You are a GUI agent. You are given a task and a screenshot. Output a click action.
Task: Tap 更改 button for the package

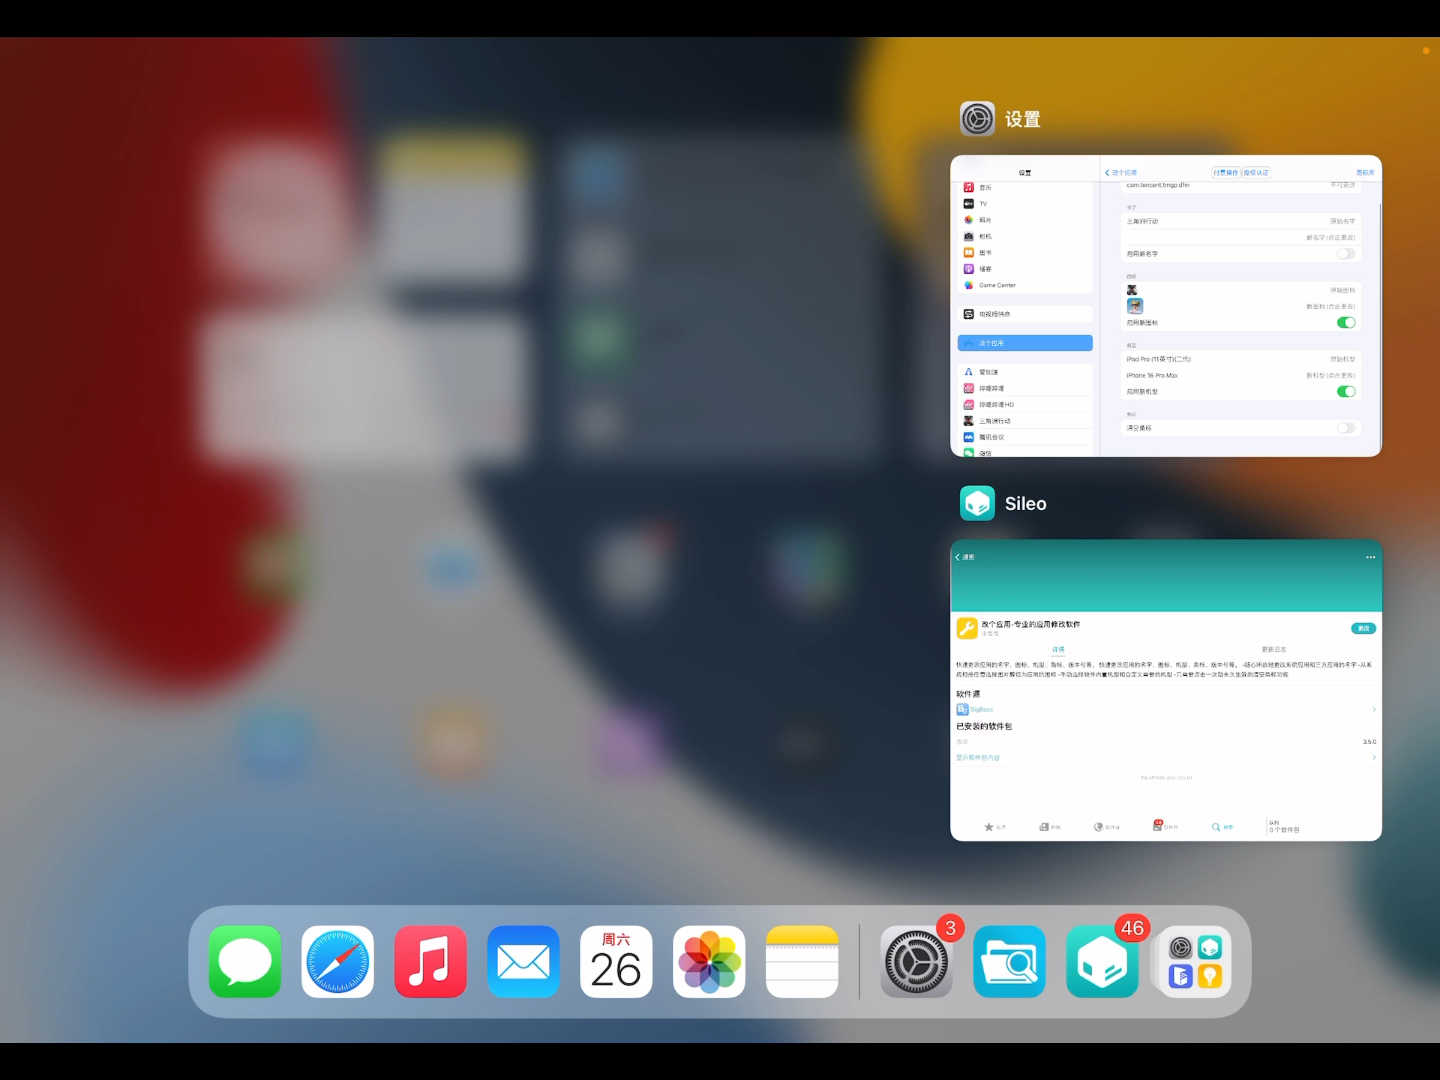click(1364, 629)
